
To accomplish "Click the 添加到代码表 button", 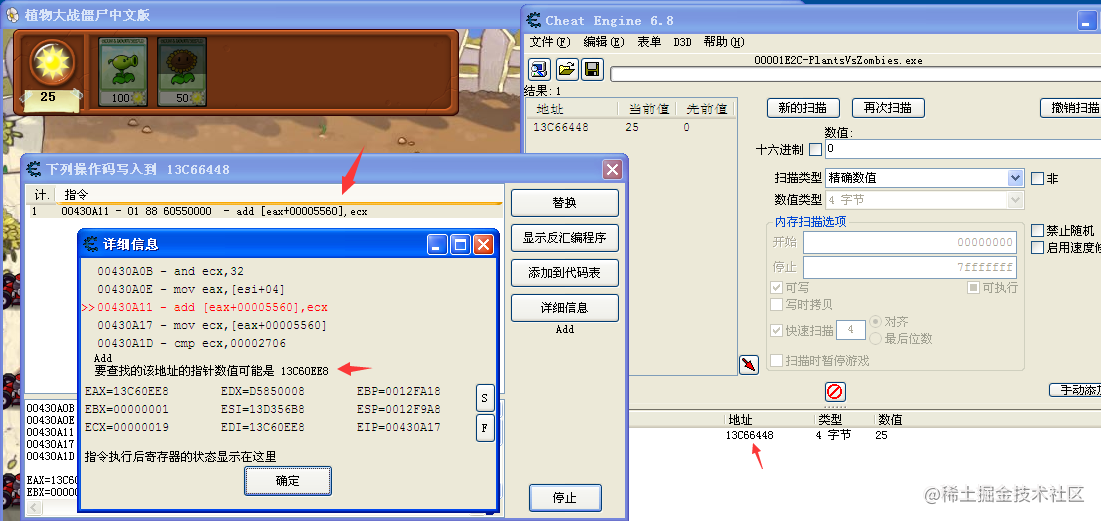I will (565, 272).
